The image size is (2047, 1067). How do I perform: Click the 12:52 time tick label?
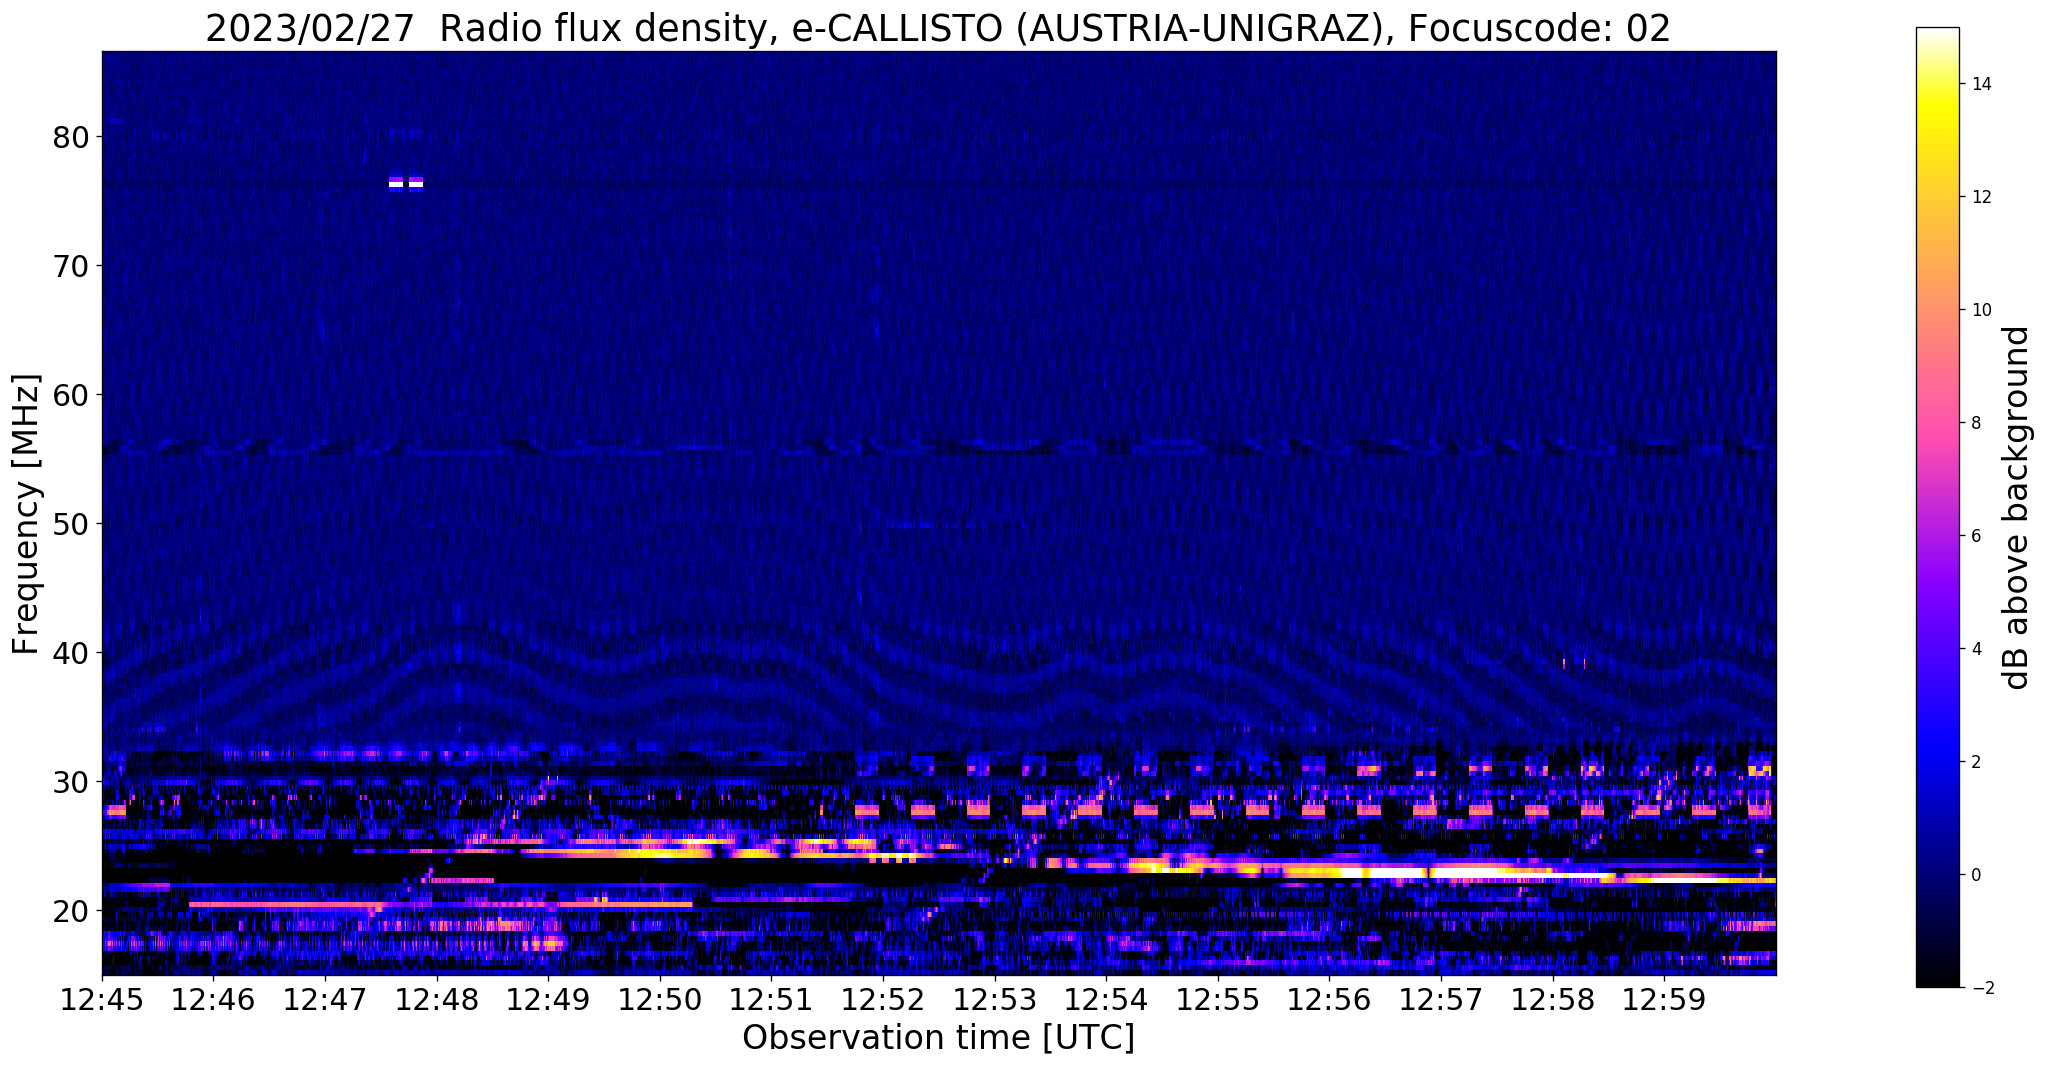click(x=883, y=999)
